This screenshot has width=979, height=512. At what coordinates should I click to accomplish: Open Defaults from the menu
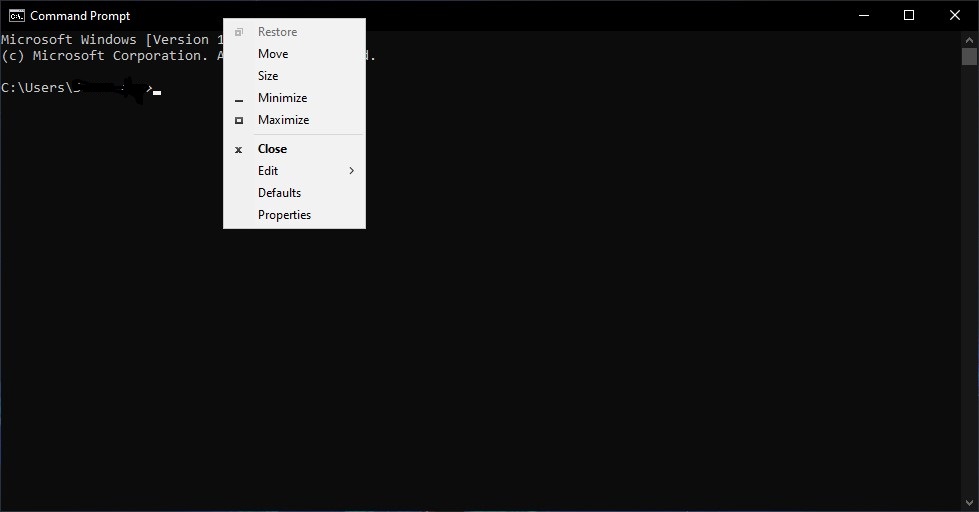pos(294,193)
